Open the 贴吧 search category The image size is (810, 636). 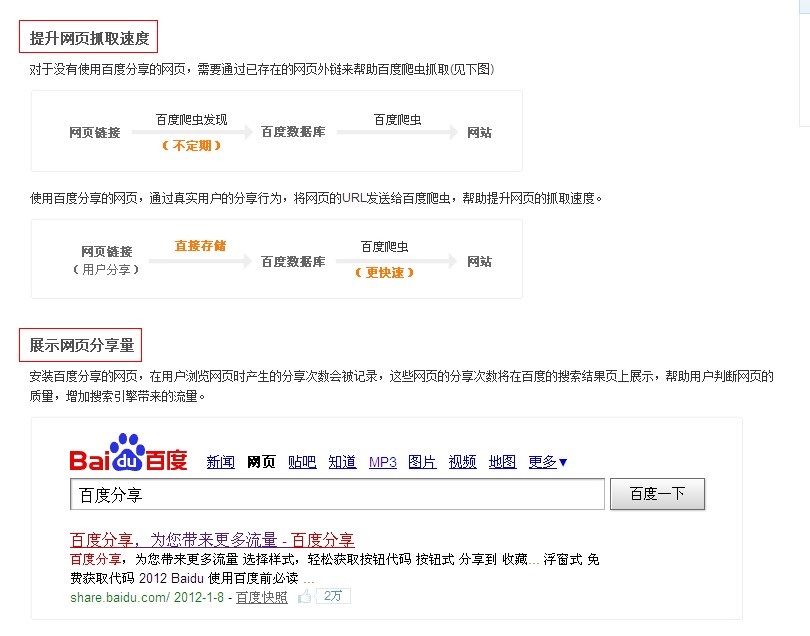(302, 462)
